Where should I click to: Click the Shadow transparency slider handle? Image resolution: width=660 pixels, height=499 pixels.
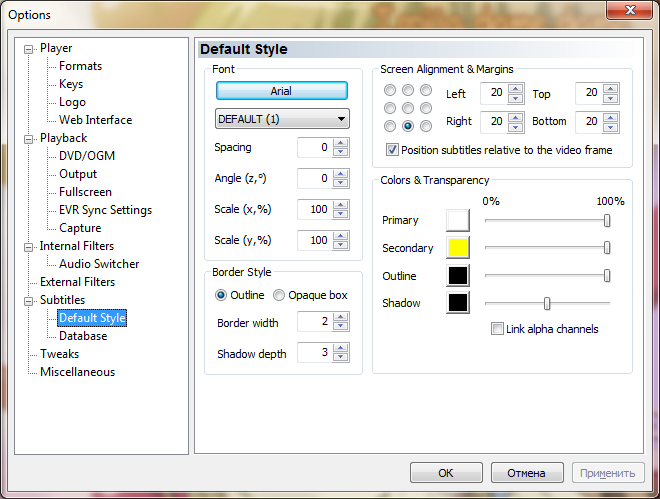click(547, 303)
